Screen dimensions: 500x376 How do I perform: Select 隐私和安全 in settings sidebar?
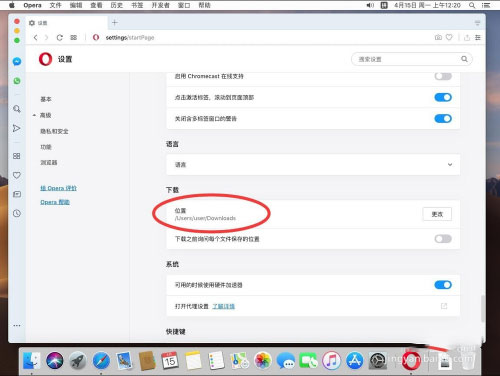click(x=54, y=131)
